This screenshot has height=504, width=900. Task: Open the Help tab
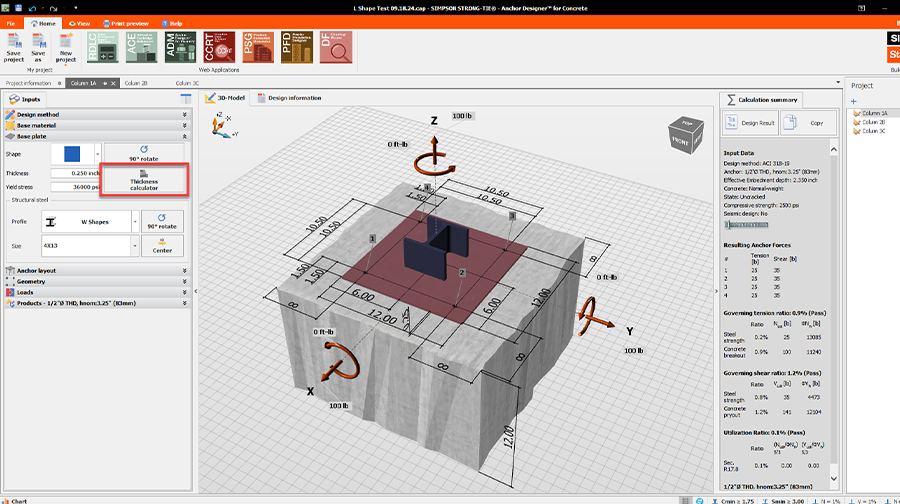172,24
